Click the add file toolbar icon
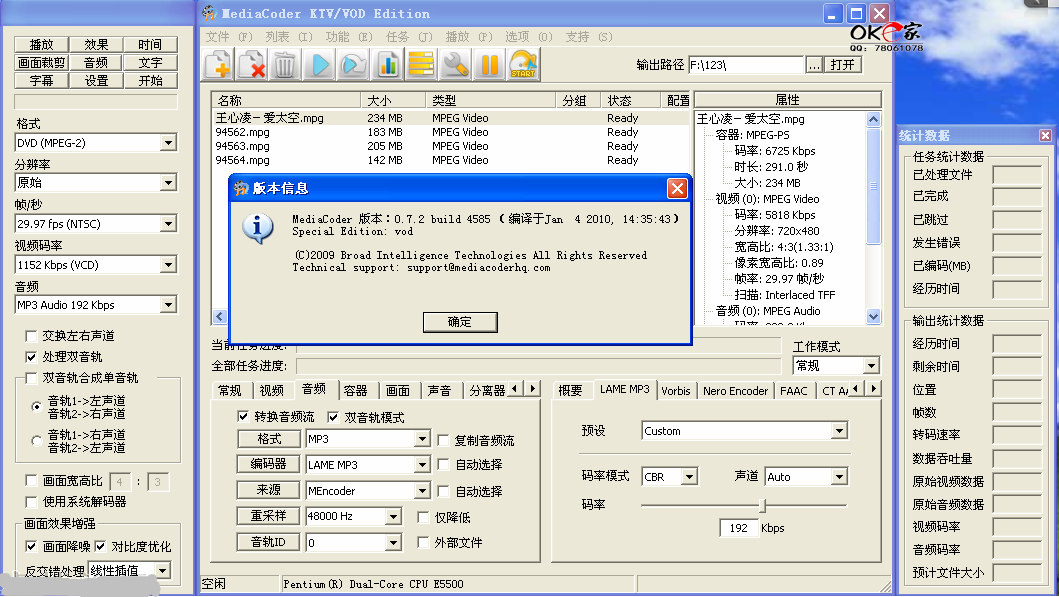Viewport: 1059px width, 597px height. (218, 65)
